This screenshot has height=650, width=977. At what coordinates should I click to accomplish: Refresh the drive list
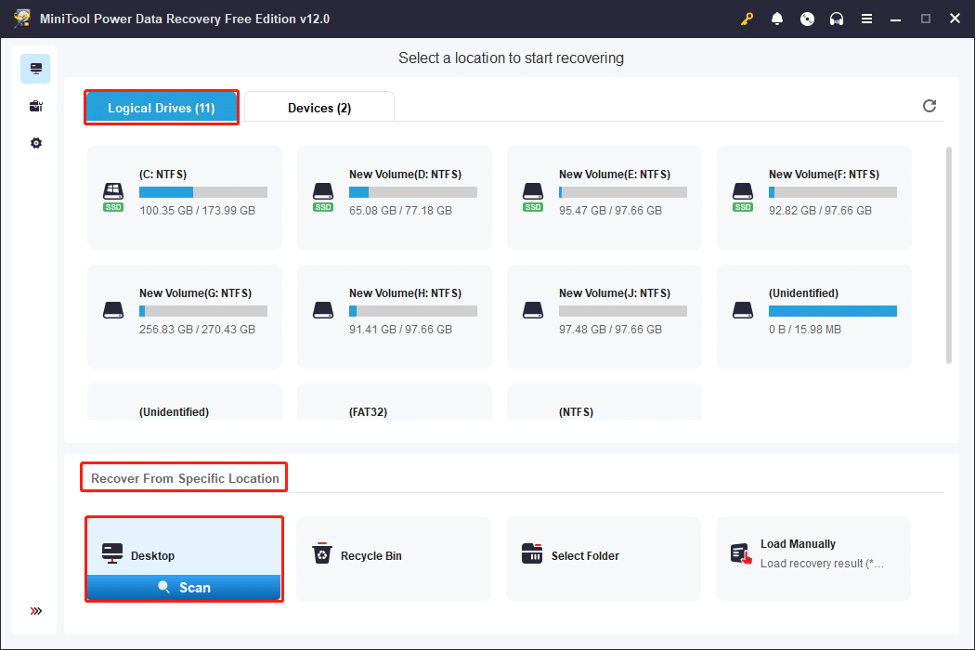[930, 105]
